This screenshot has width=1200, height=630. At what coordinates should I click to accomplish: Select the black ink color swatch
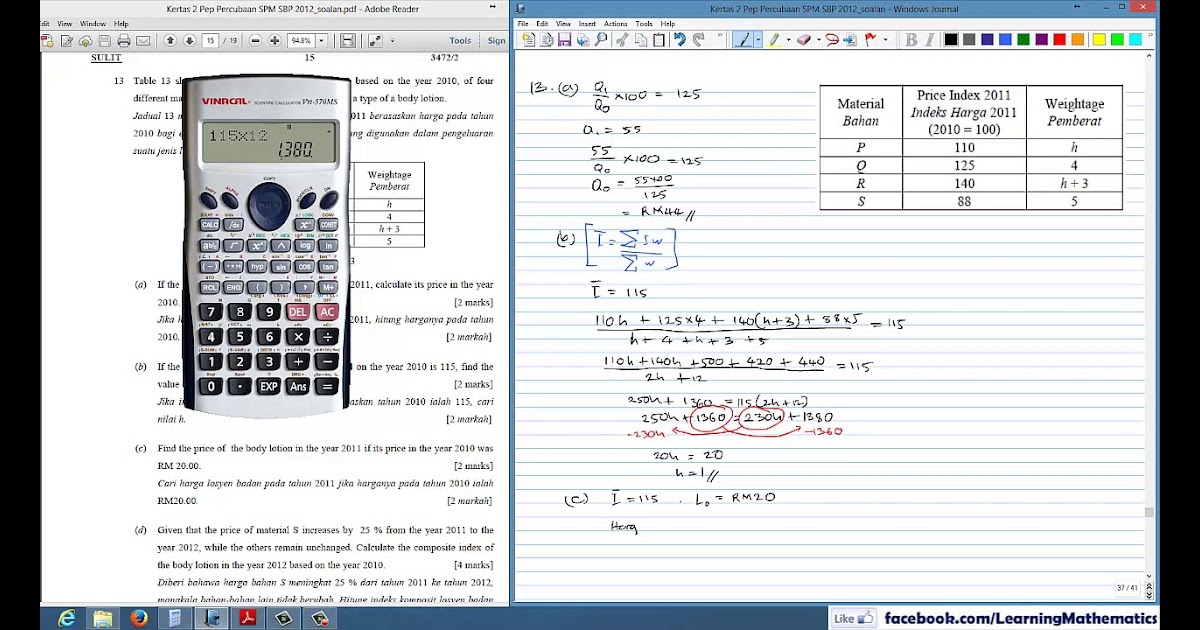pyautogui.click(x=951, y=40)
